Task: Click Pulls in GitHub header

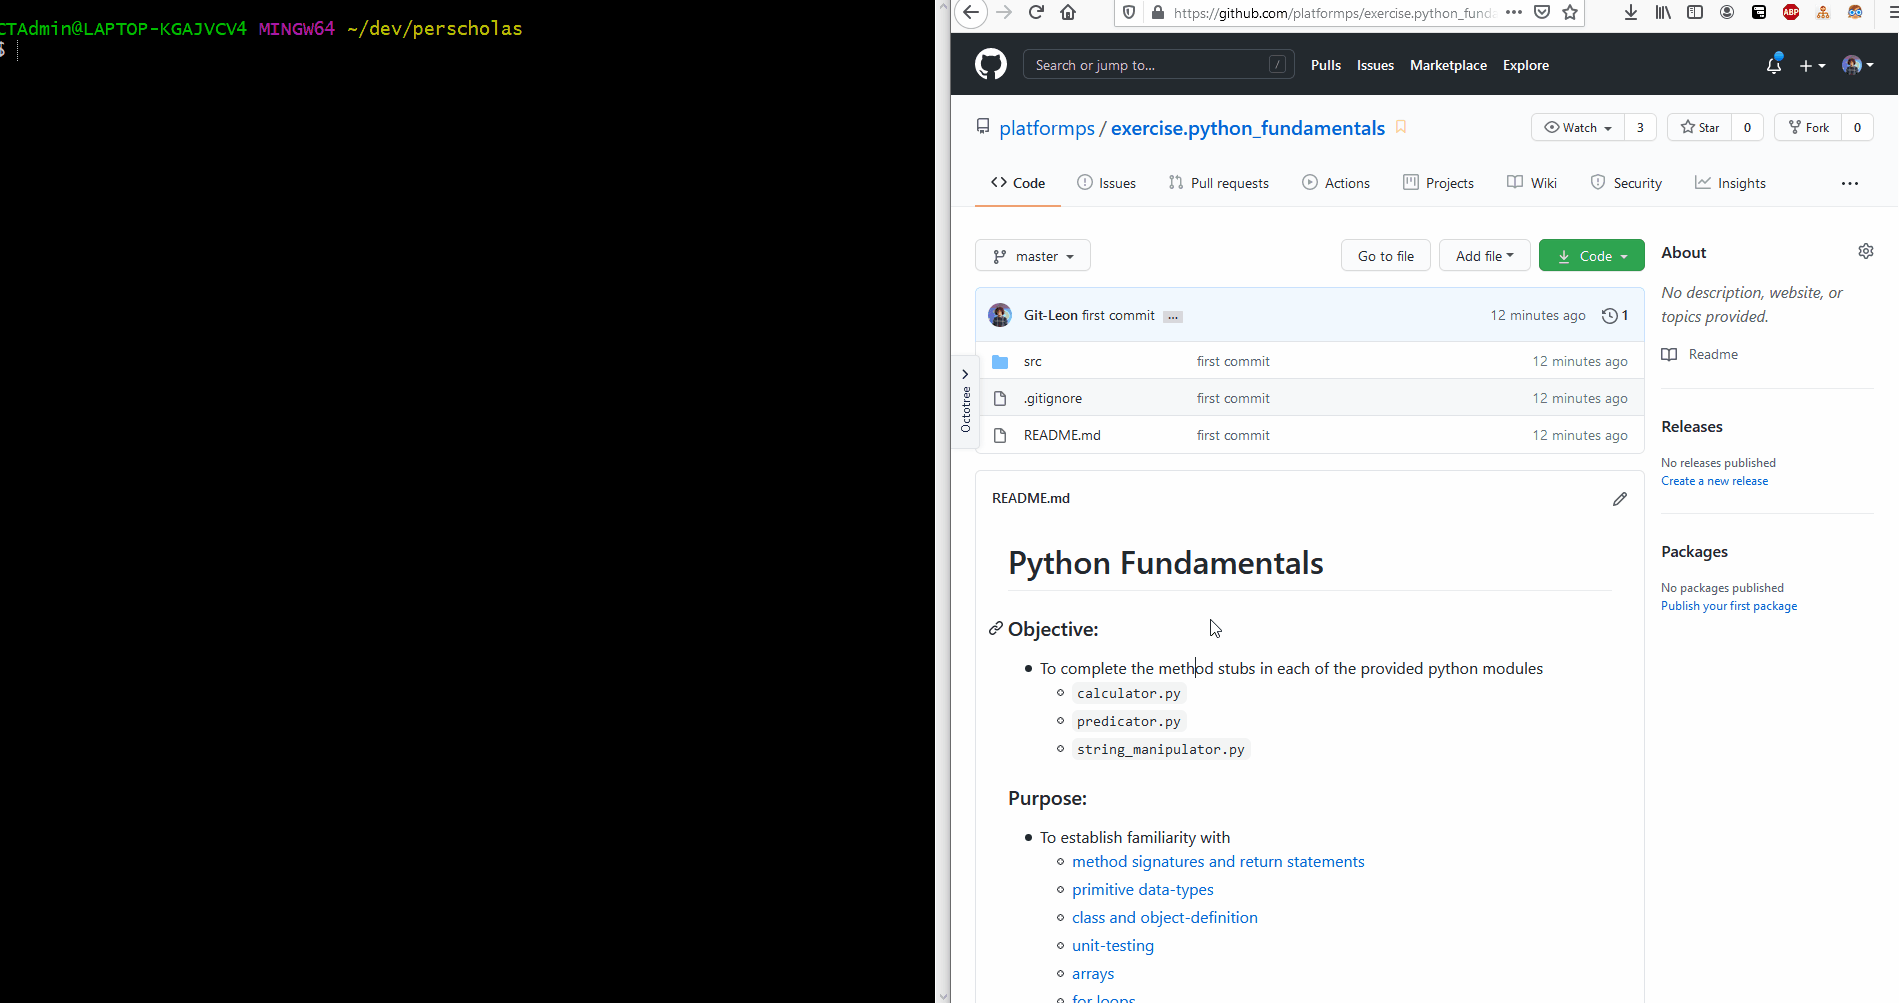Action: coord(1326,65)
